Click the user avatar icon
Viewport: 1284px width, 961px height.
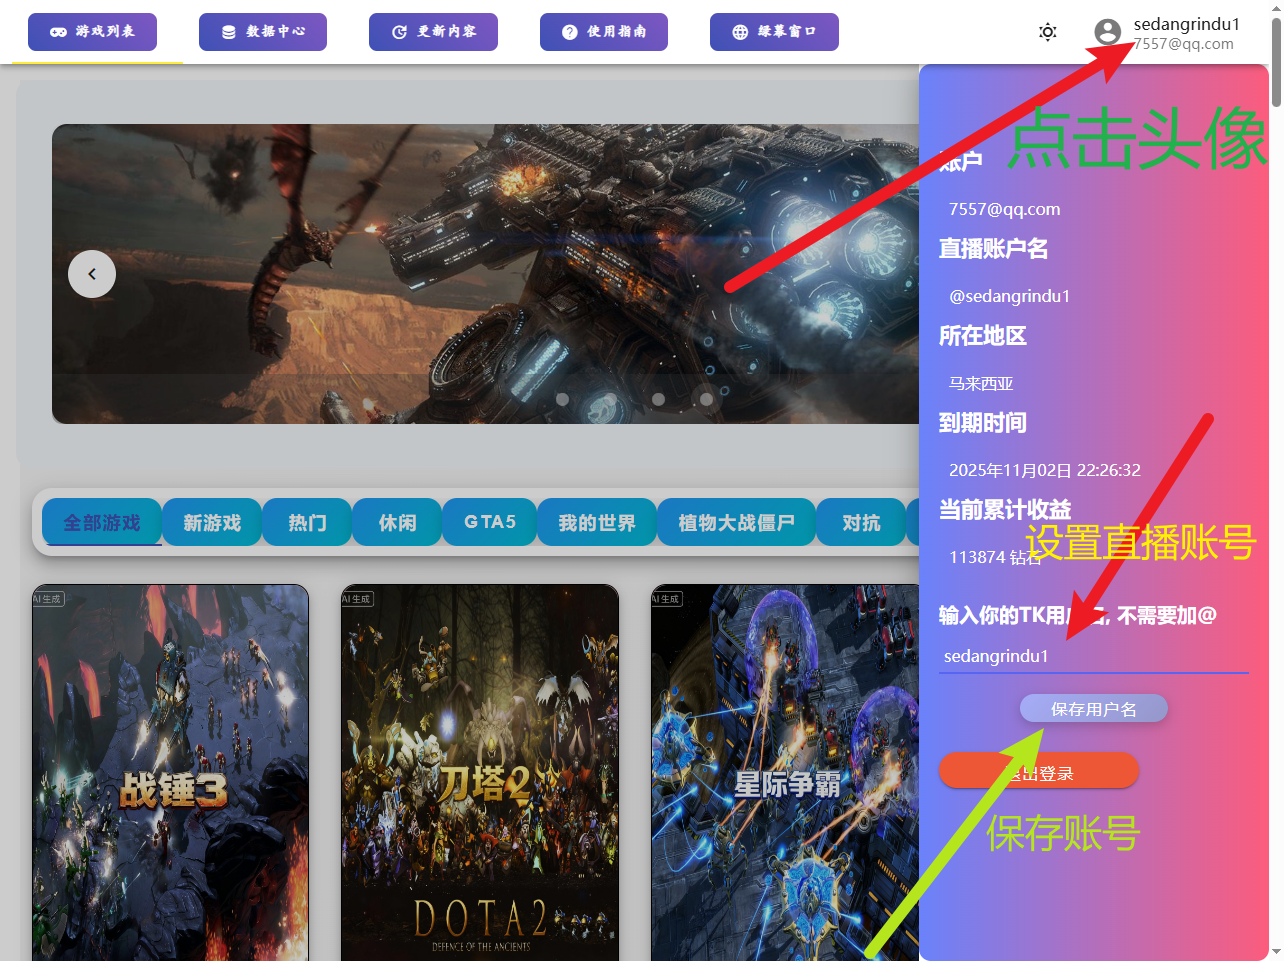pyautogui.click(x=1107, y=32)
